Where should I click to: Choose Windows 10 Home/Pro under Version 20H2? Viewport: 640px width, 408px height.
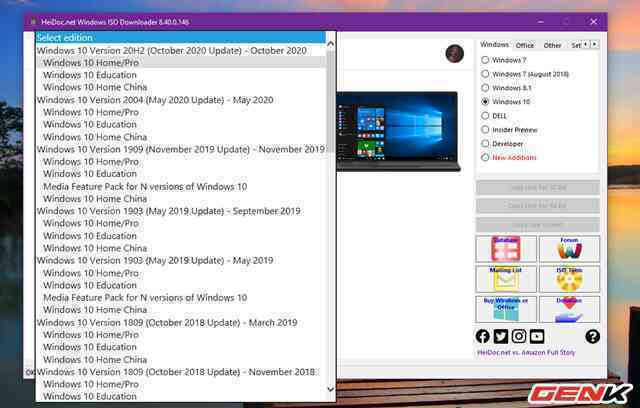(x=181, y=62)
